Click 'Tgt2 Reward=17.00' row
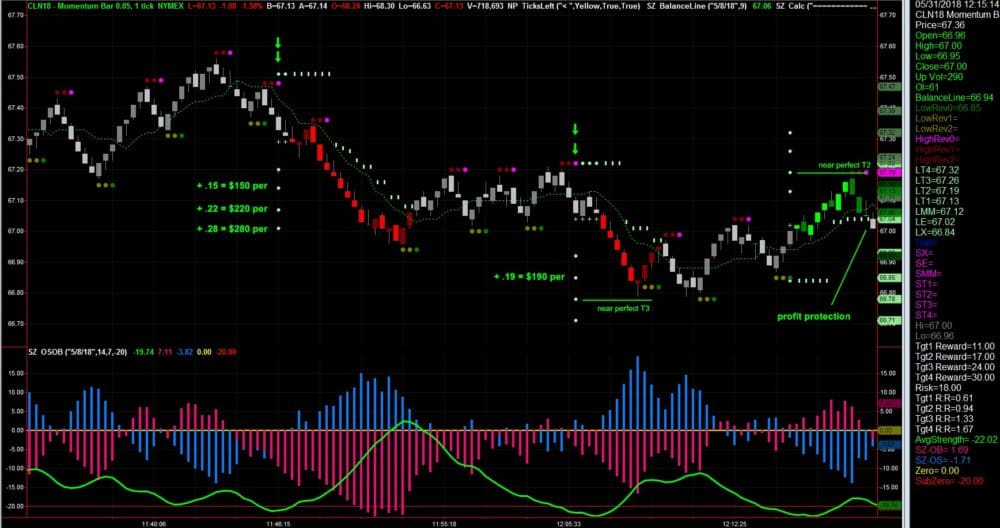1000x528 pixels. click(x=955, y=356)
